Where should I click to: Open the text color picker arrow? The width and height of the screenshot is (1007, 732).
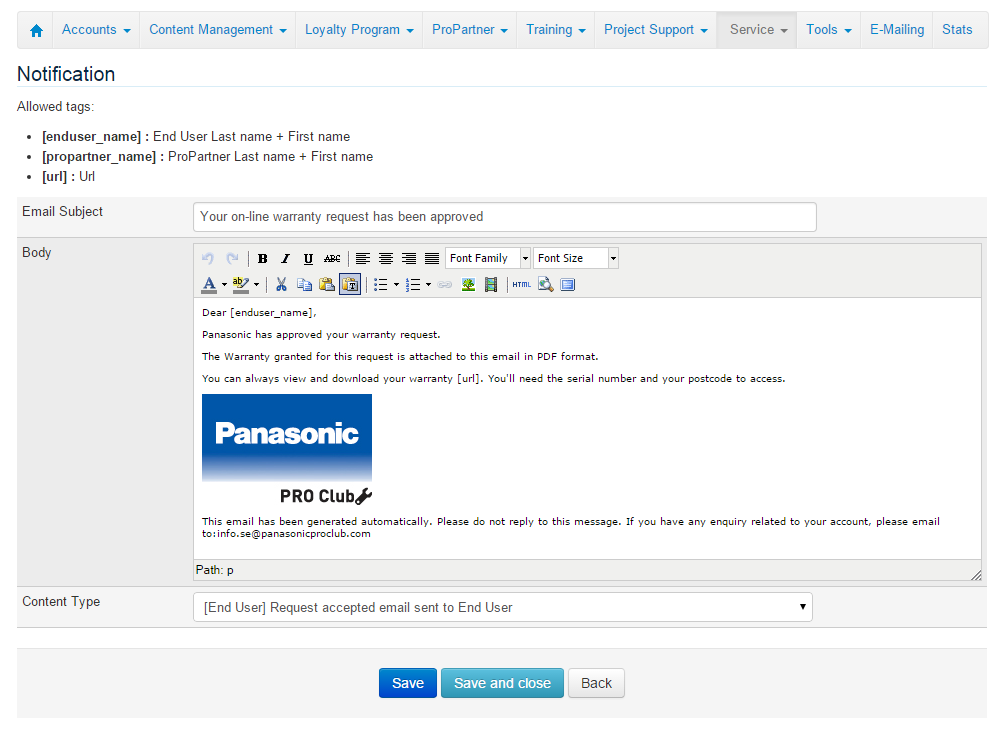pyautogui.click(x=224, y=285)
